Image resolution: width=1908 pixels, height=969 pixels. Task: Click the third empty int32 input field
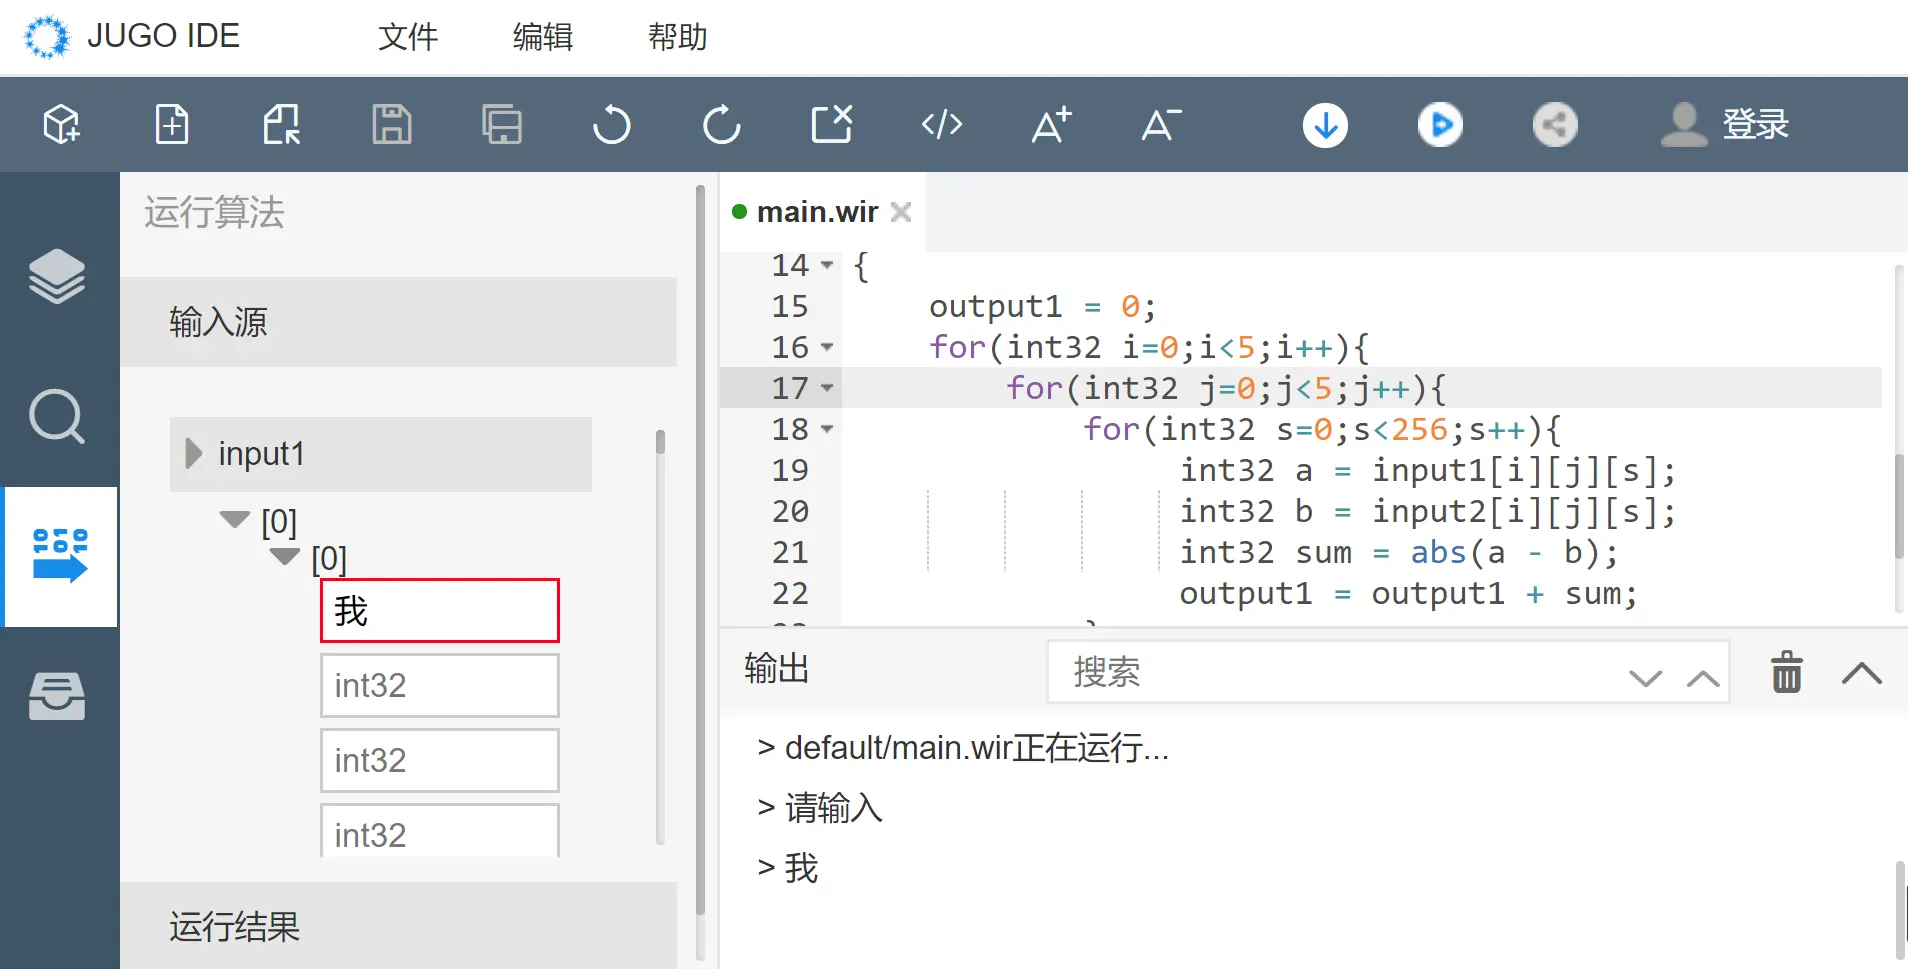click(440, 831)
